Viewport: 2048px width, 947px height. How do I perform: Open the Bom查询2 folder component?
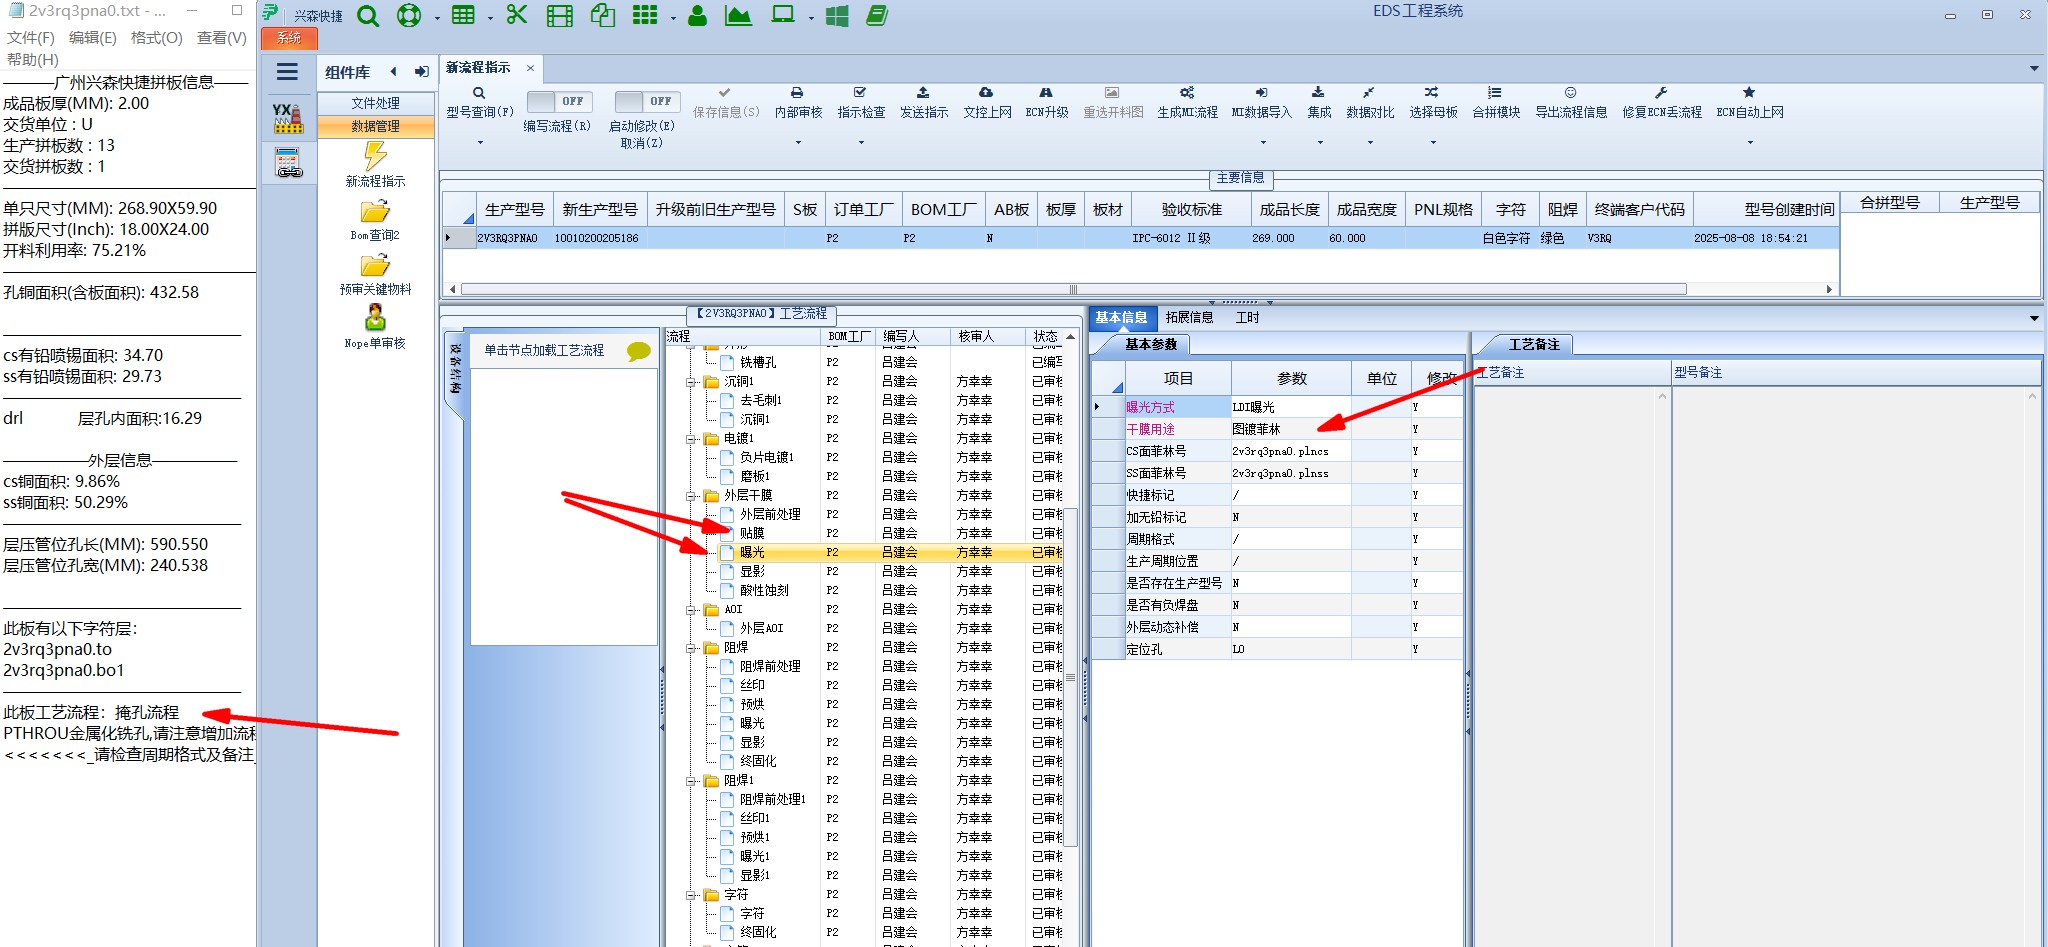375,220
